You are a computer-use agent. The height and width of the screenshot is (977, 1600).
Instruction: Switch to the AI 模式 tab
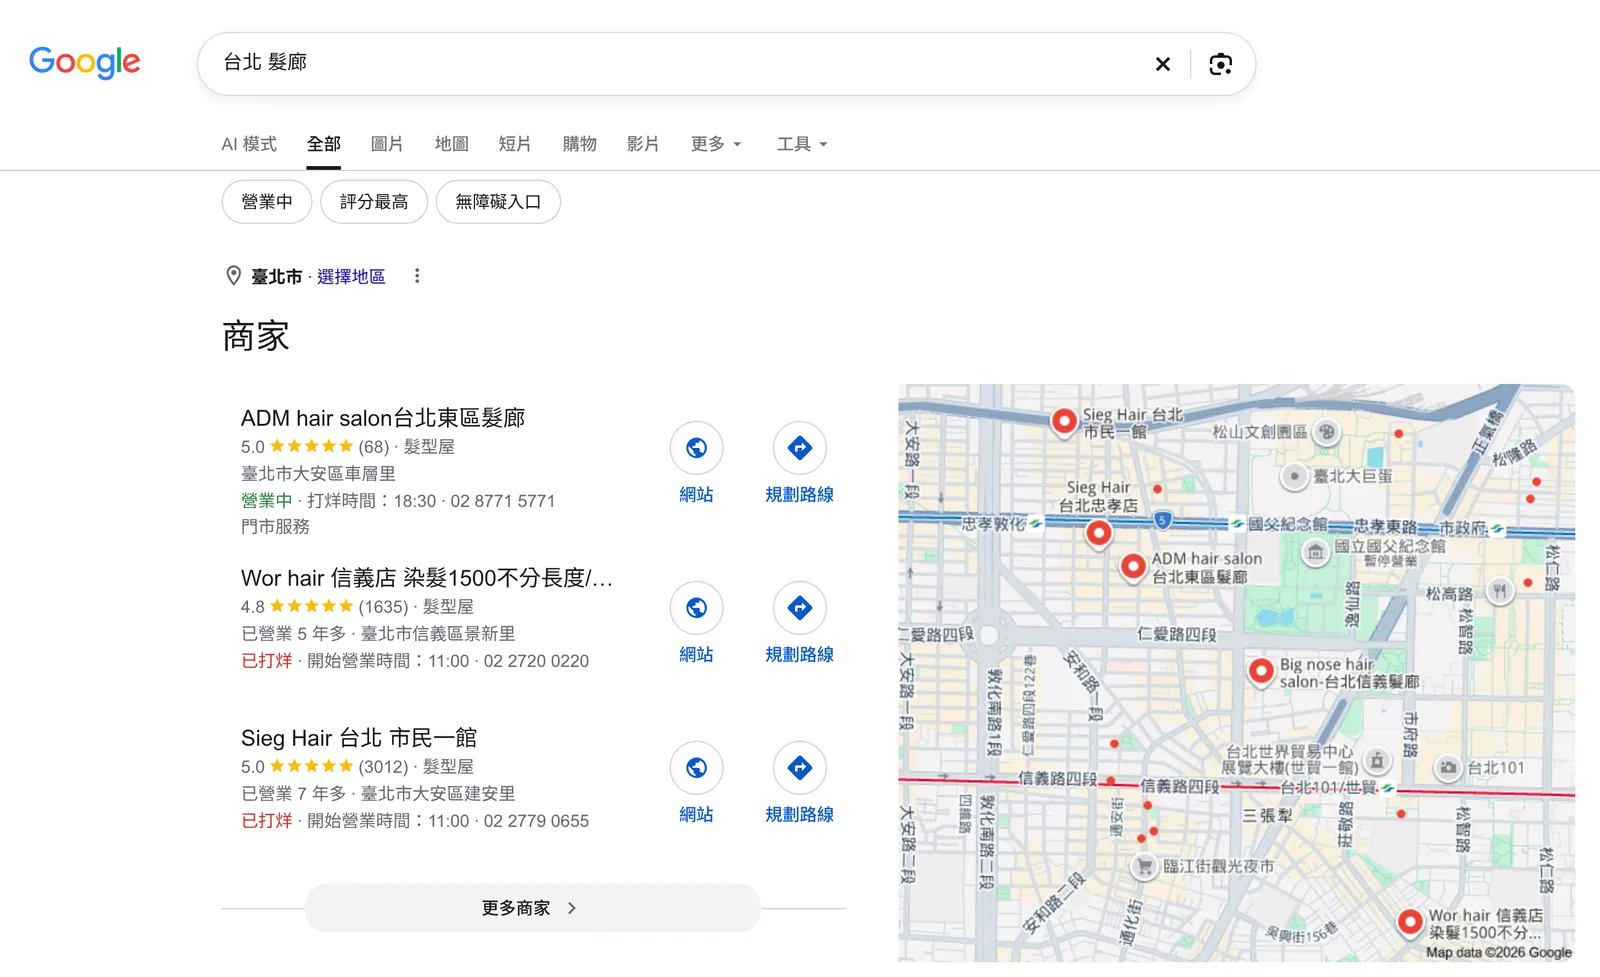point(249,144)
